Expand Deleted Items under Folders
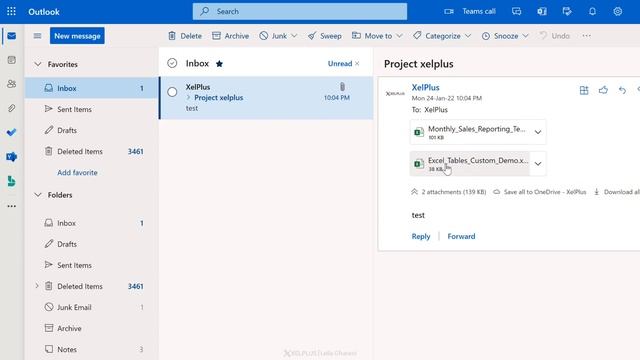Screen dimensions: 640x360 (x=37, y=286)
